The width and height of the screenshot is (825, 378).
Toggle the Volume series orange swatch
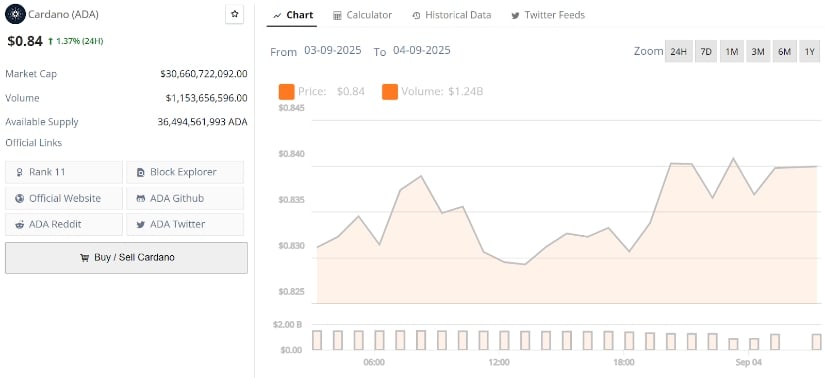pyautogui.click(x=390, y=92)
